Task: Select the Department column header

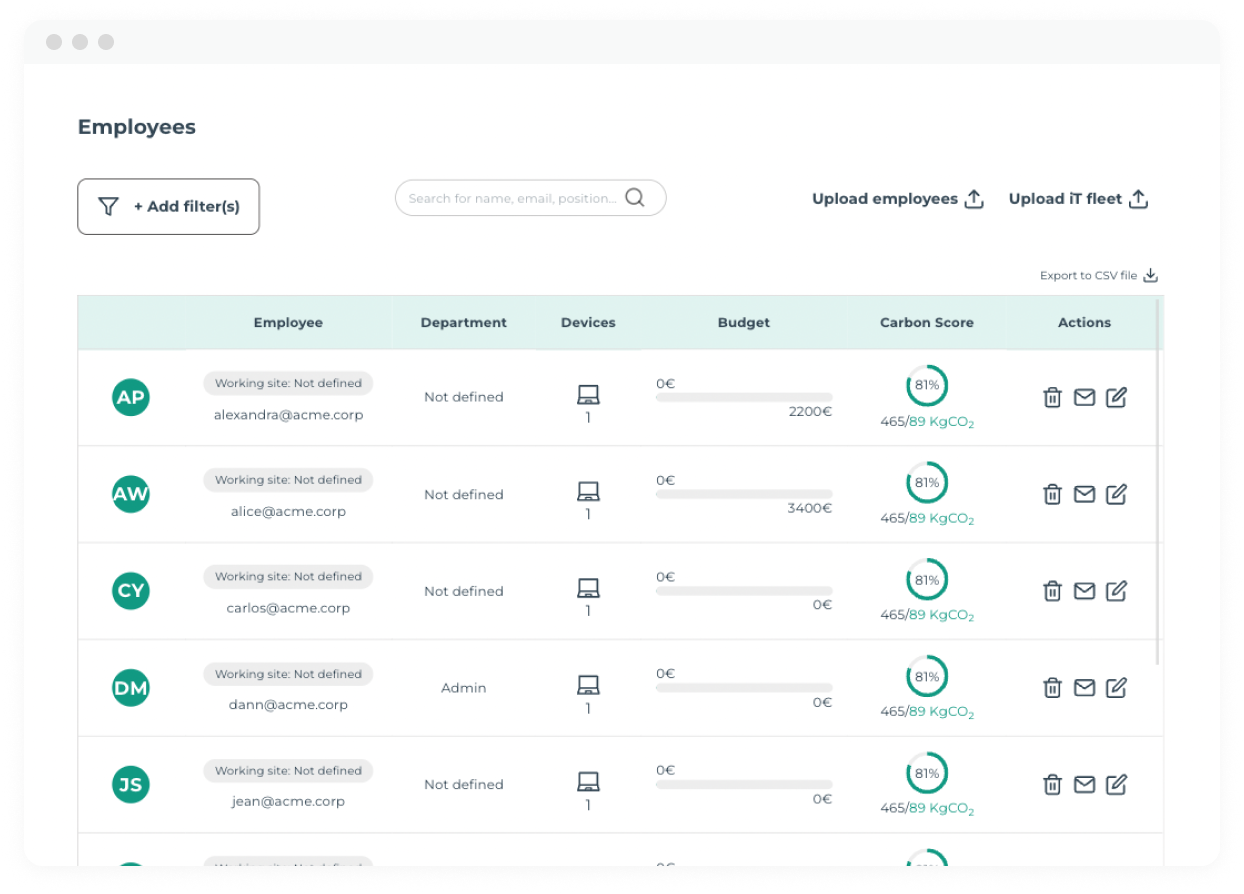Action: 463,322
